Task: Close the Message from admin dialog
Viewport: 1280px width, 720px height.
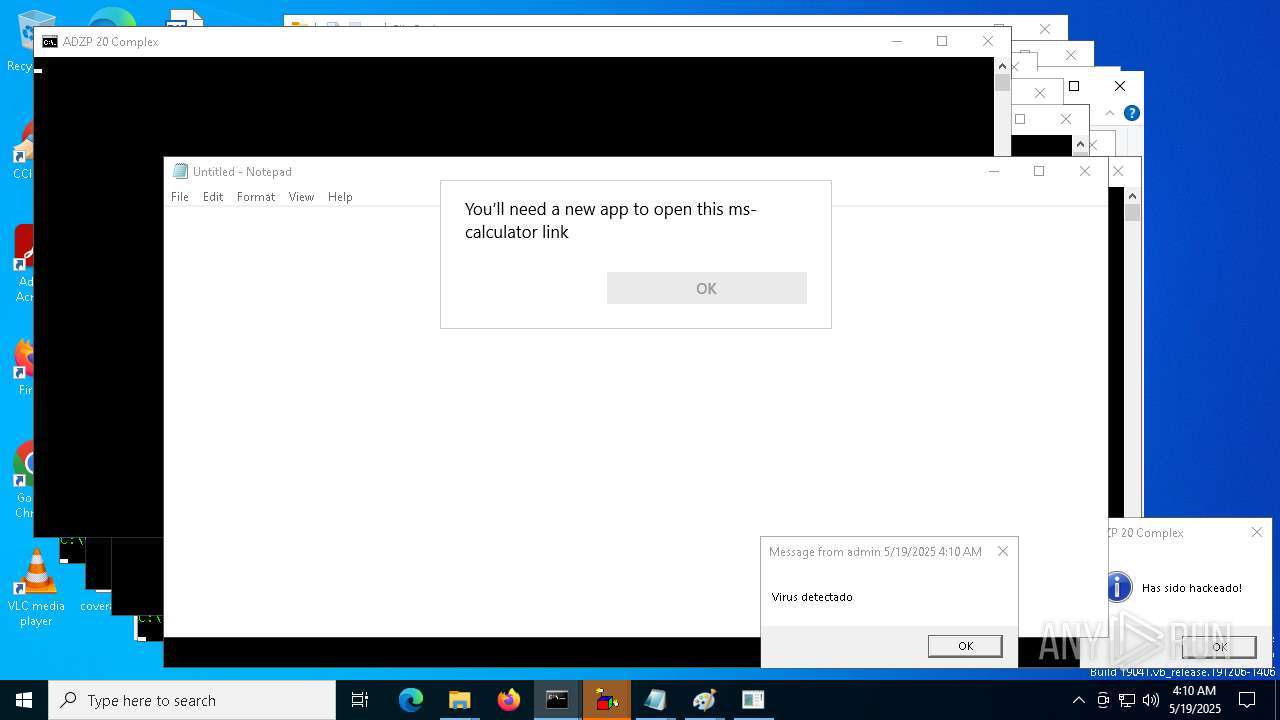Action: click(x=1003, y=551)
